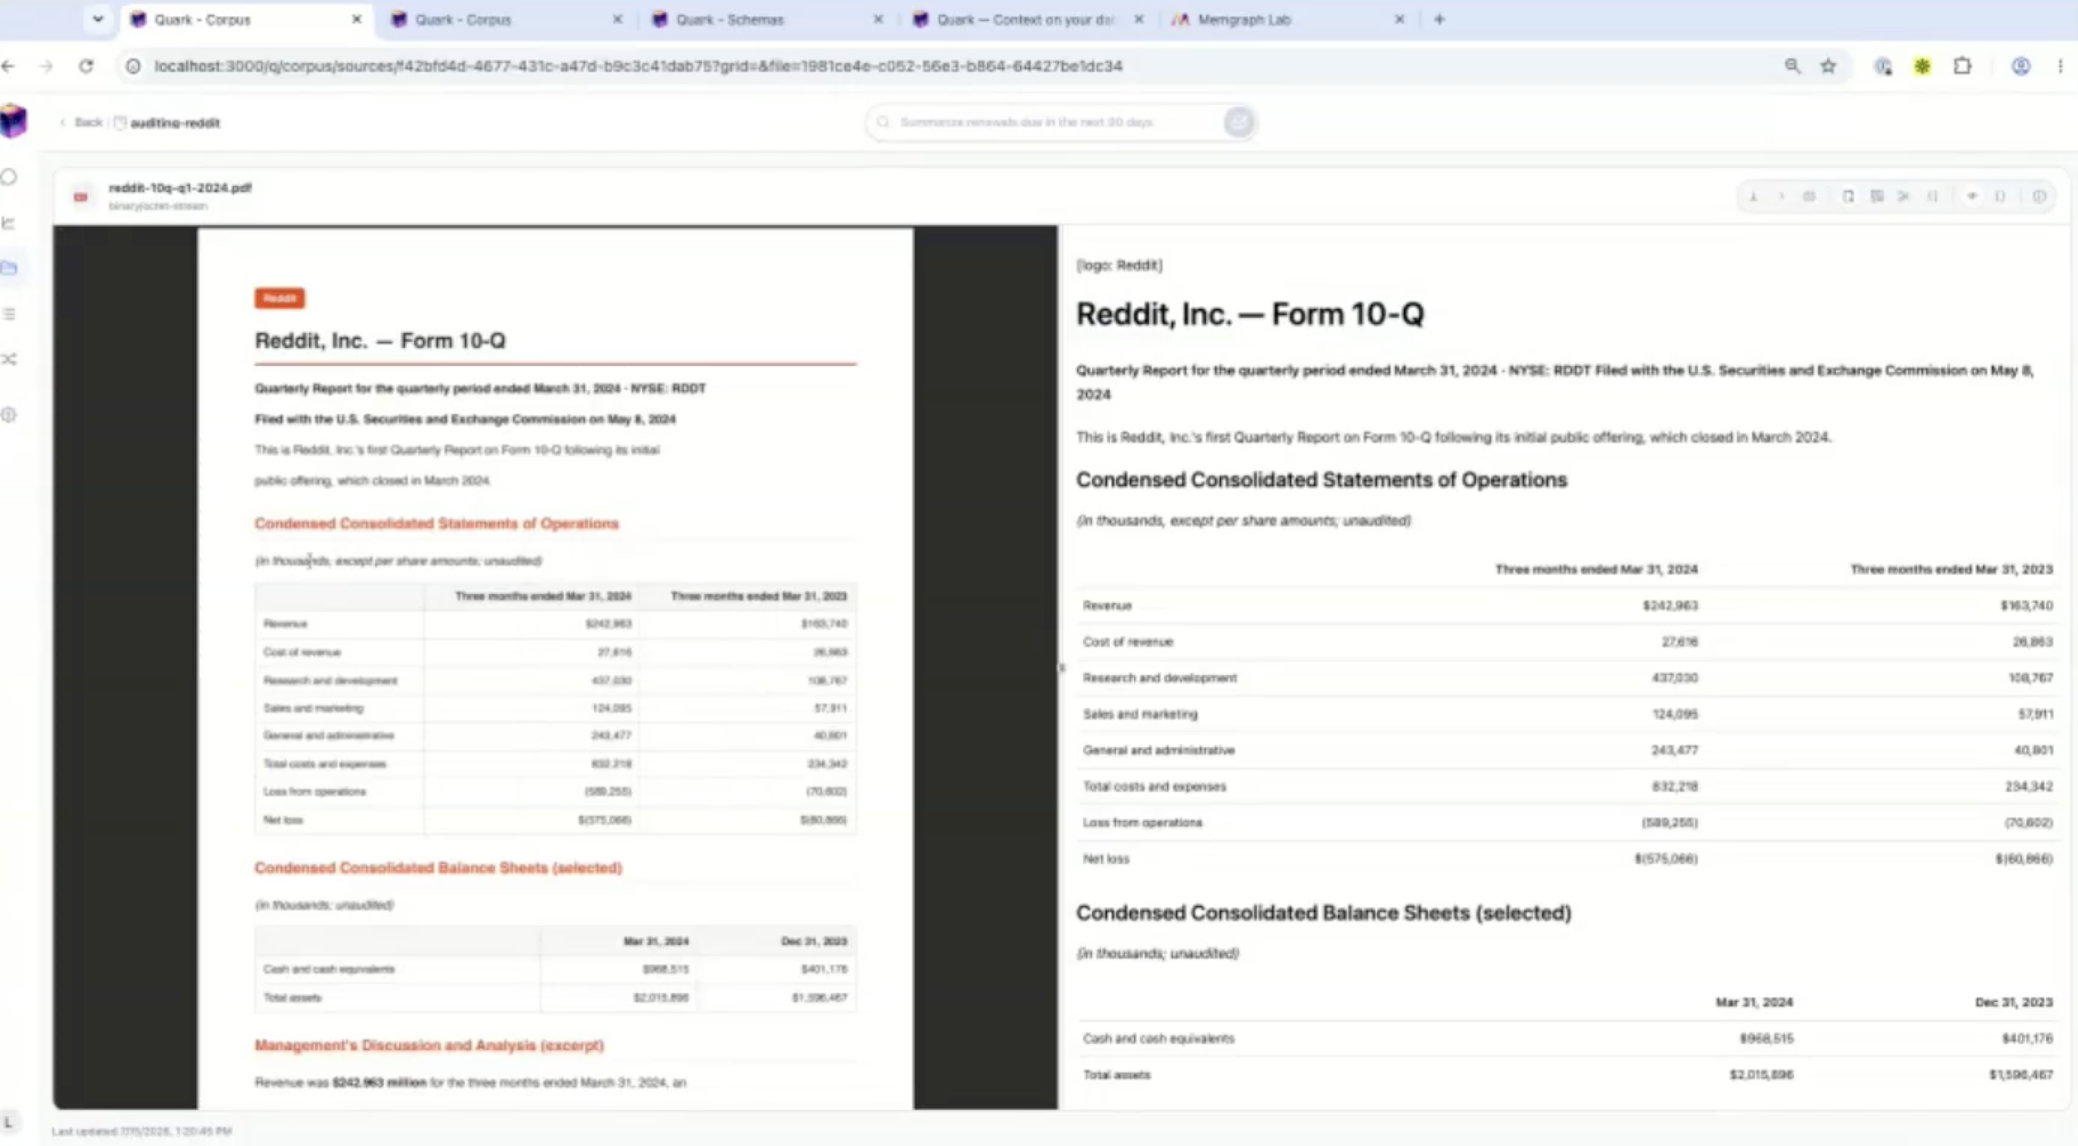Click the site information icon in address bar
This screenshot has width=2078, height=1146.
coord(133,66)
